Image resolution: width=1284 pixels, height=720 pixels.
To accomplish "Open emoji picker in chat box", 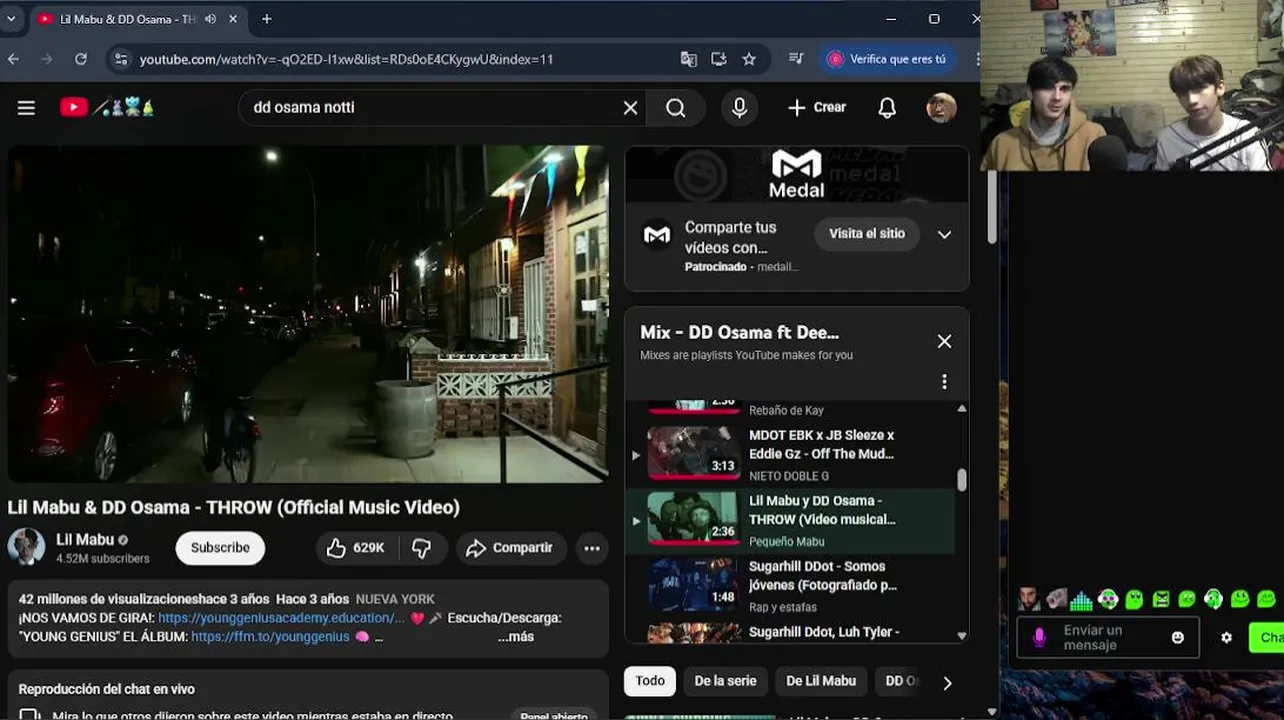I will tap(1178, 638).
